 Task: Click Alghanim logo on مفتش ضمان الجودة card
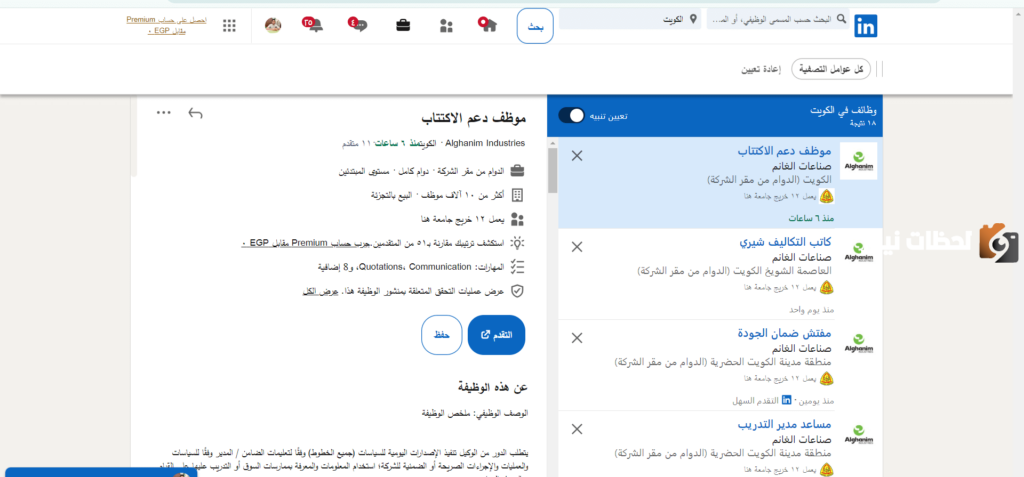click(858, 343)
